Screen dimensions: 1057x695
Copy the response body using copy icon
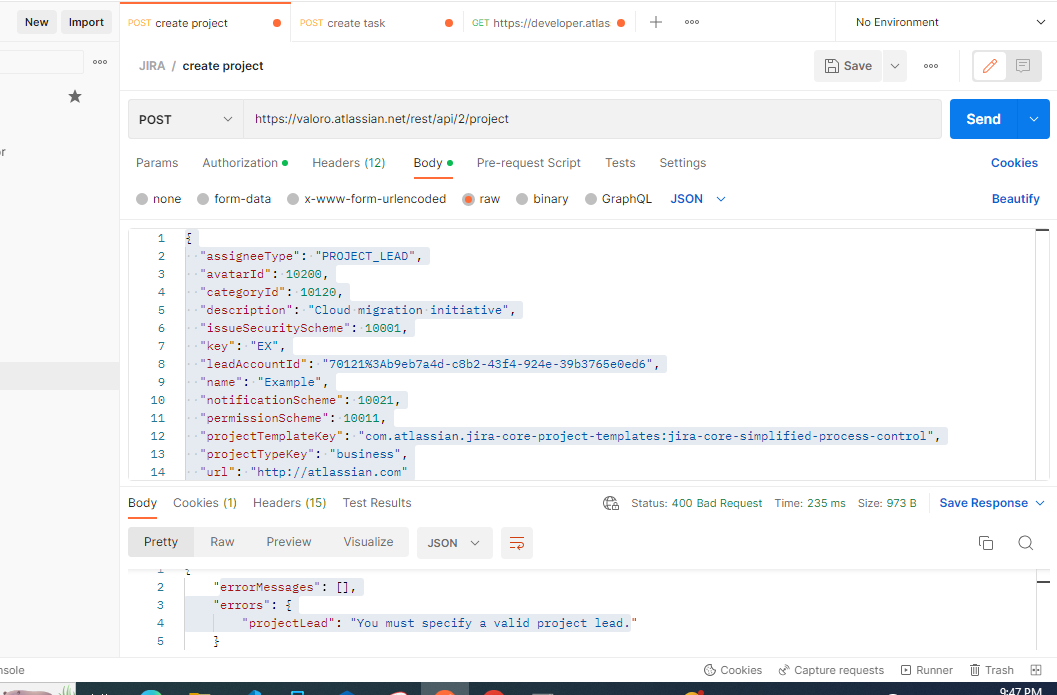pos(986,542)
